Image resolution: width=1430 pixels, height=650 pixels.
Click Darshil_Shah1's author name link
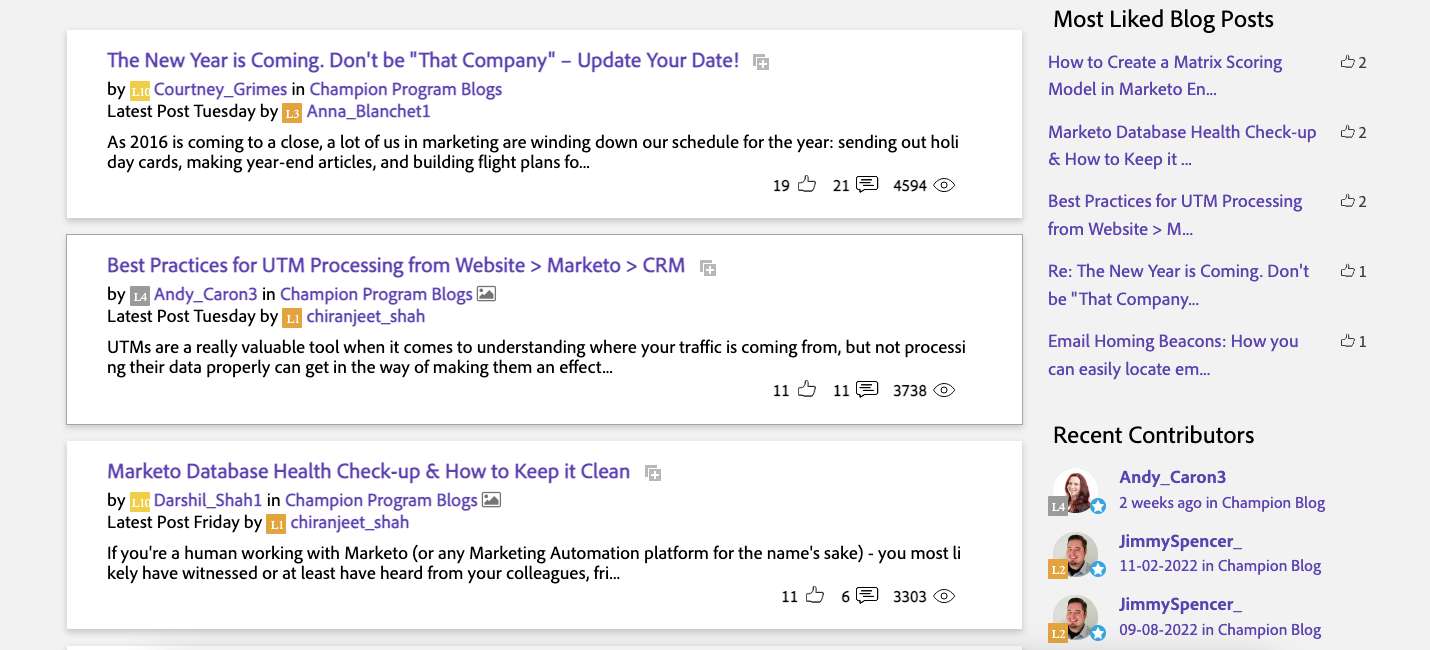click(209, 500)
